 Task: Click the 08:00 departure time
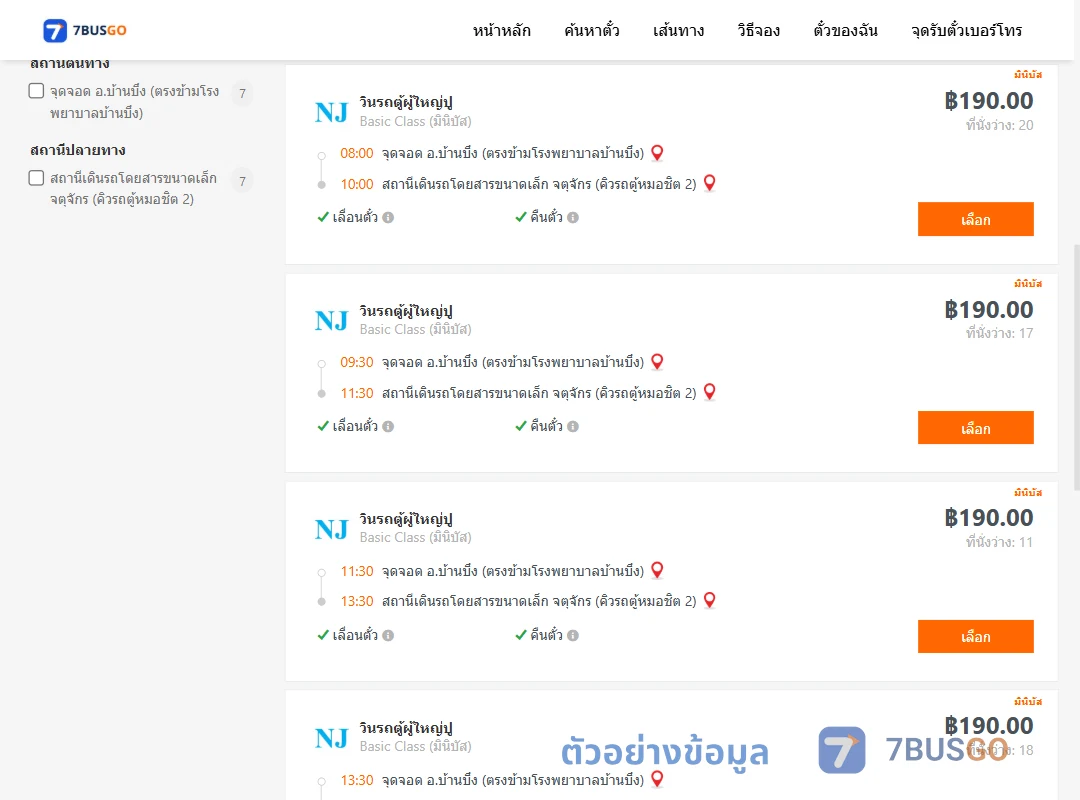[357, 153]
